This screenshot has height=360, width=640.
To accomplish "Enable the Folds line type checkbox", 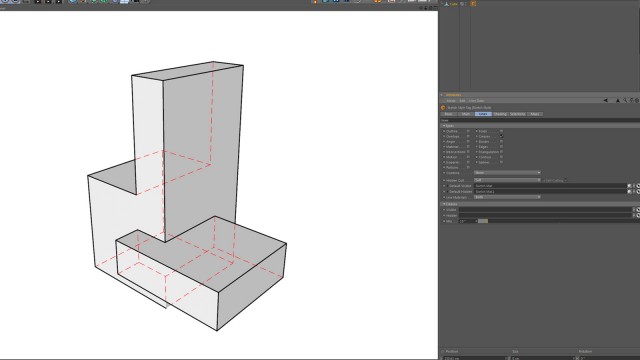I will coord(501,131).
